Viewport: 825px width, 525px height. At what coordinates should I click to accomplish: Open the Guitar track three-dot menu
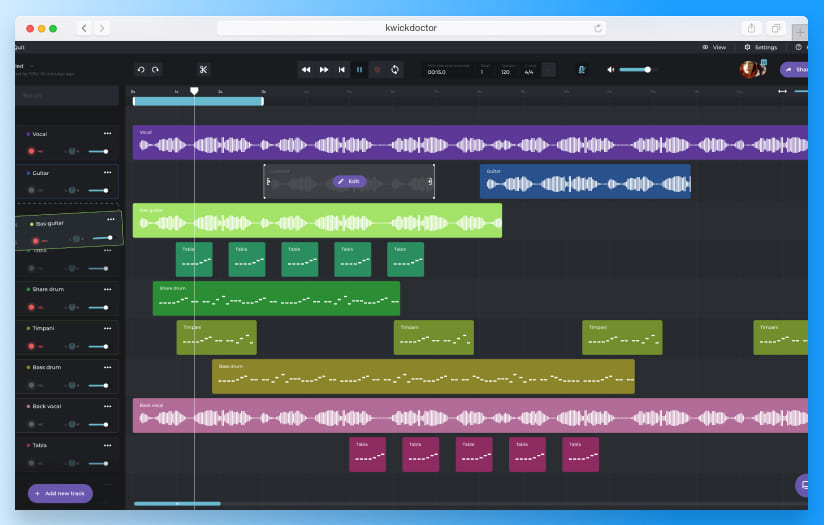(108, 173)
